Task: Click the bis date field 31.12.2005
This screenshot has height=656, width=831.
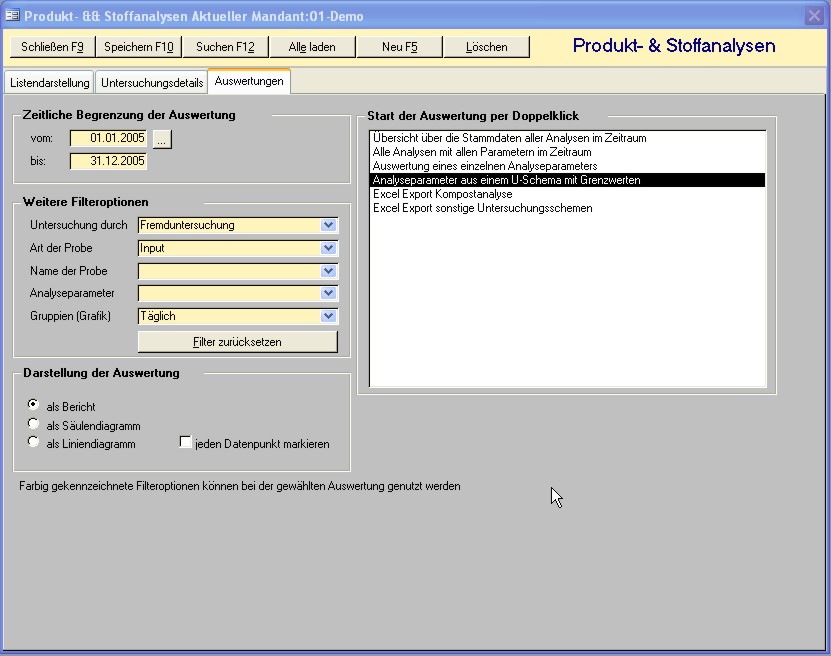Action: point(109,161)
